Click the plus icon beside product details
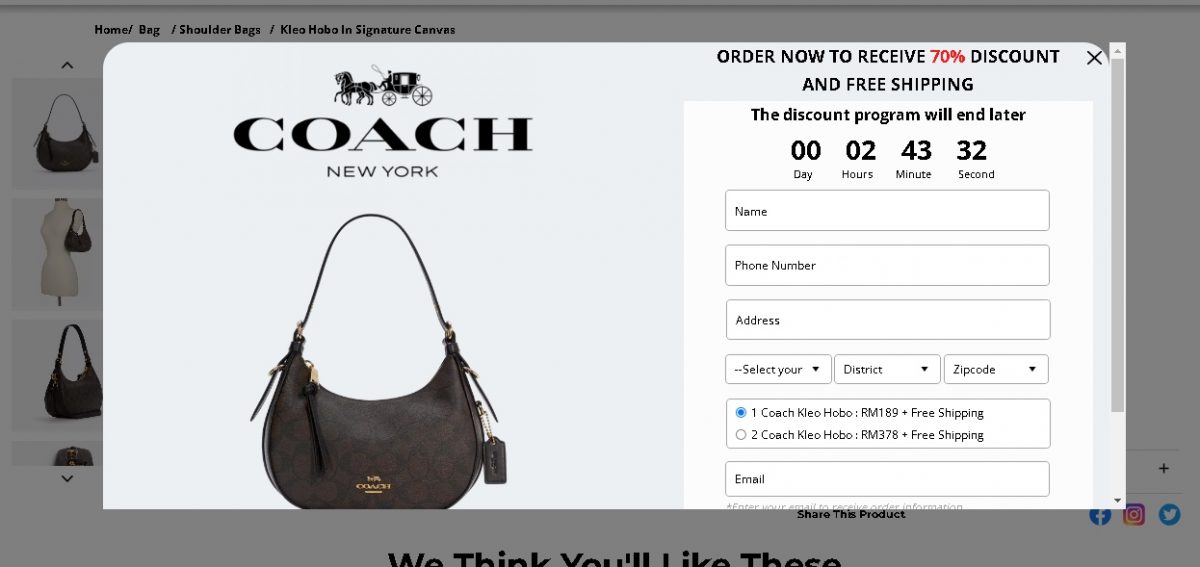 click(x=1164, y=468)
